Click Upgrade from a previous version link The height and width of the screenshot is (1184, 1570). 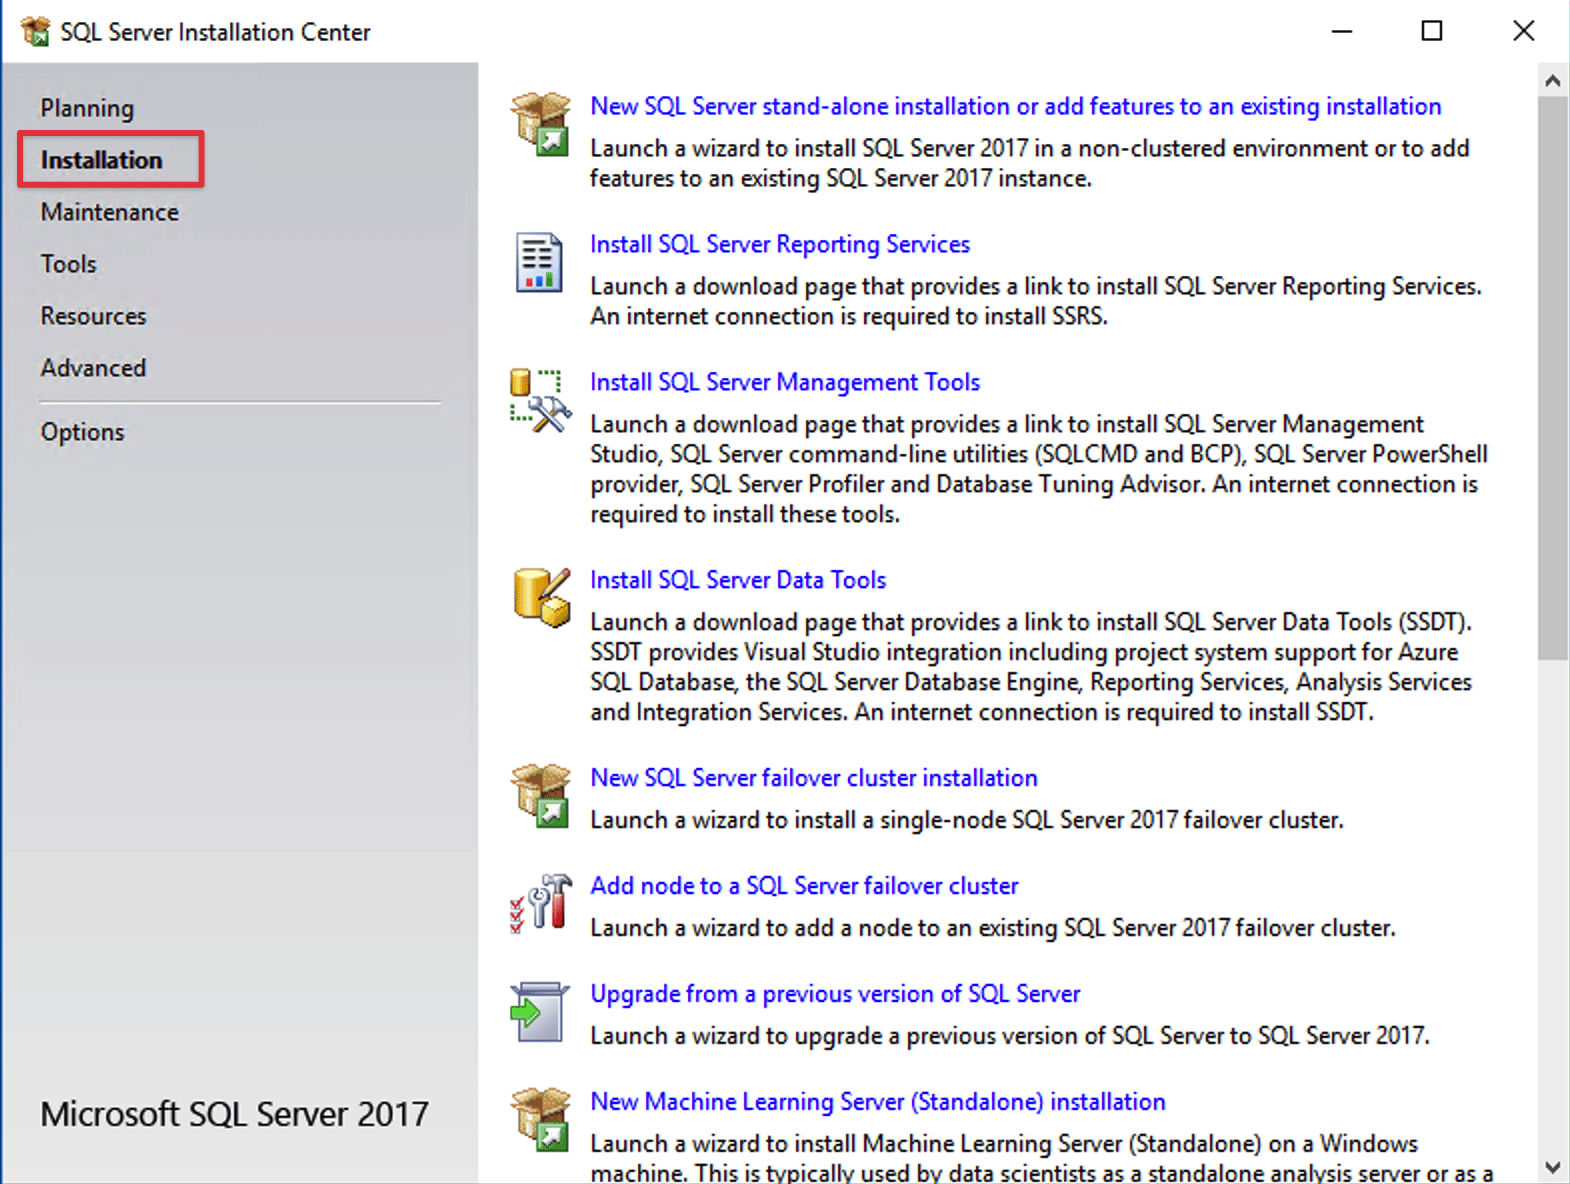coord(835,994)
